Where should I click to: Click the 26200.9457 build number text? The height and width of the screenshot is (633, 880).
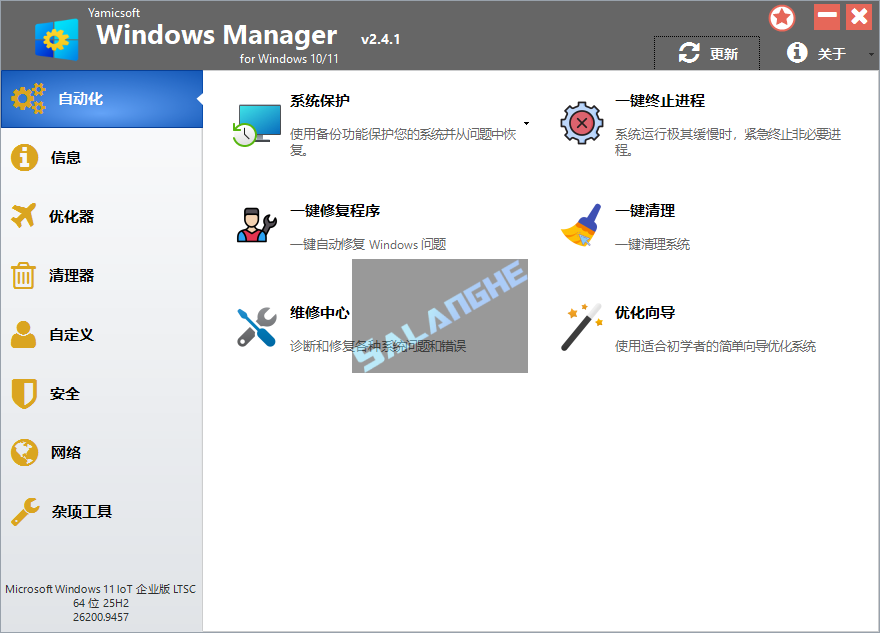pos(101,617)
